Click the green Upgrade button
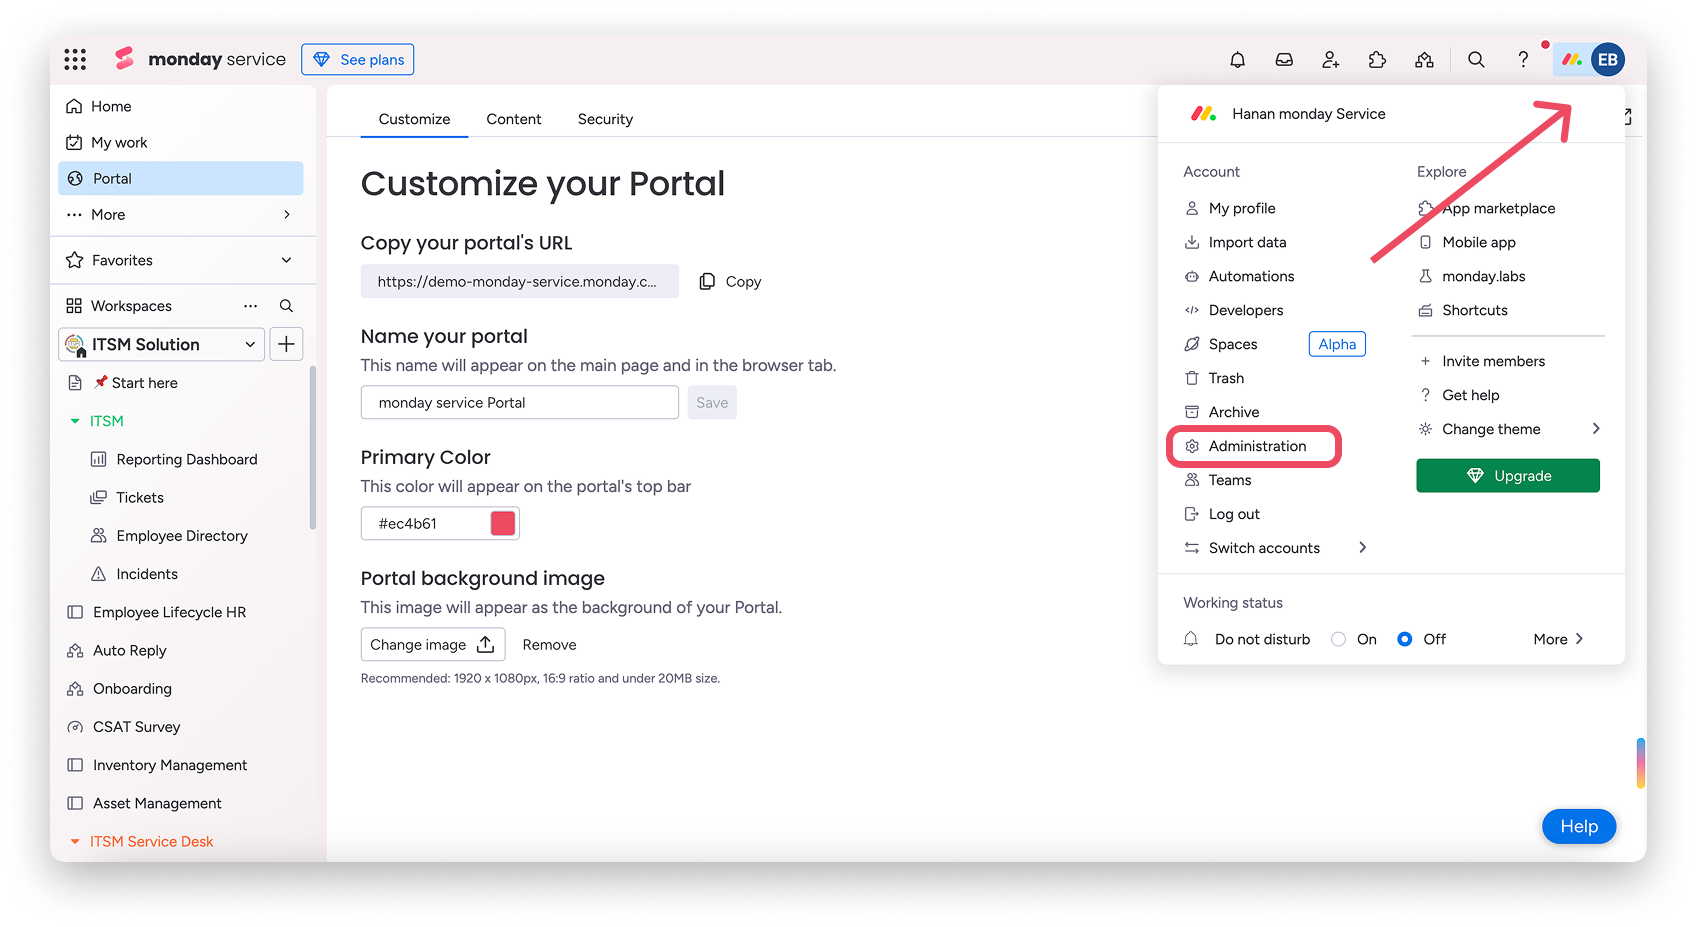Viewport: 1697px width, 927px height. pyautogui.click(x=1507, y=475)
